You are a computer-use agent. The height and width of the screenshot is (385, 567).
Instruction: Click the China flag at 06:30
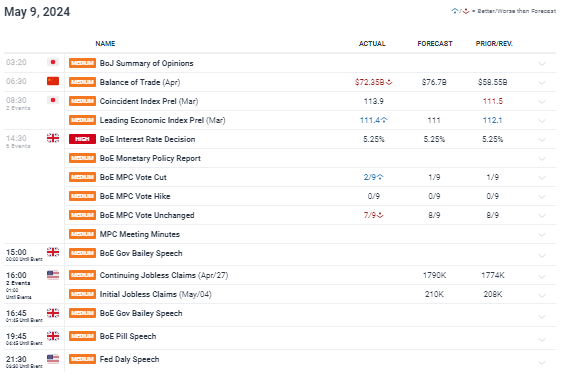pyautogui.click(x=53, y=81)
